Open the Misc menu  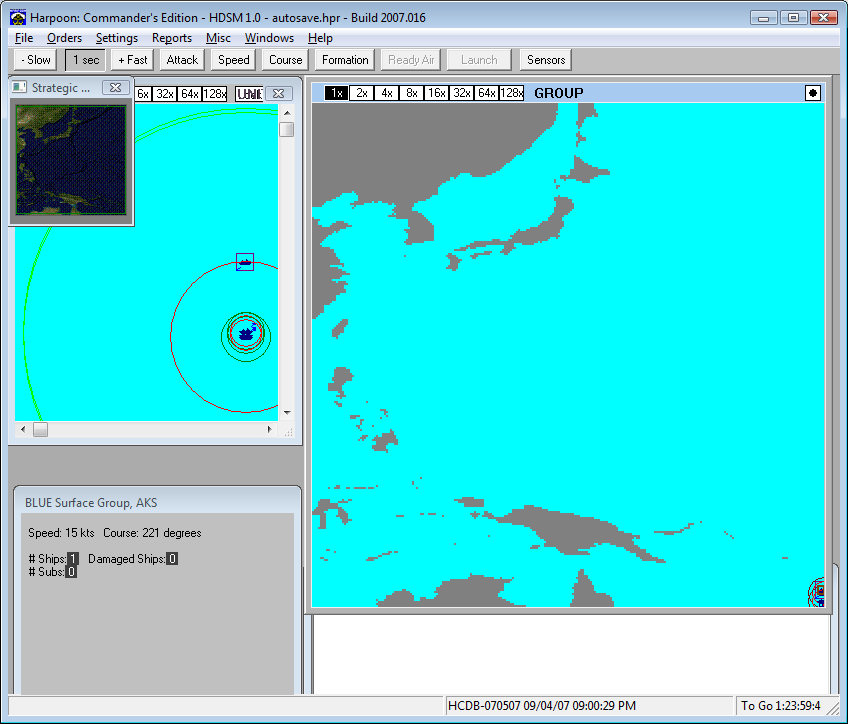pos(218,38)
